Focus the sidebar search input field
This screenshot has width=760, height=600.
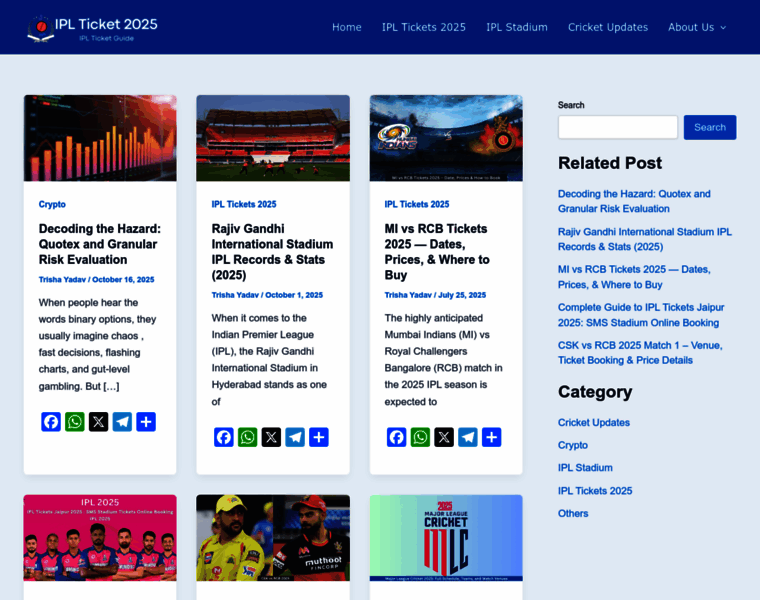coord(618,127)
